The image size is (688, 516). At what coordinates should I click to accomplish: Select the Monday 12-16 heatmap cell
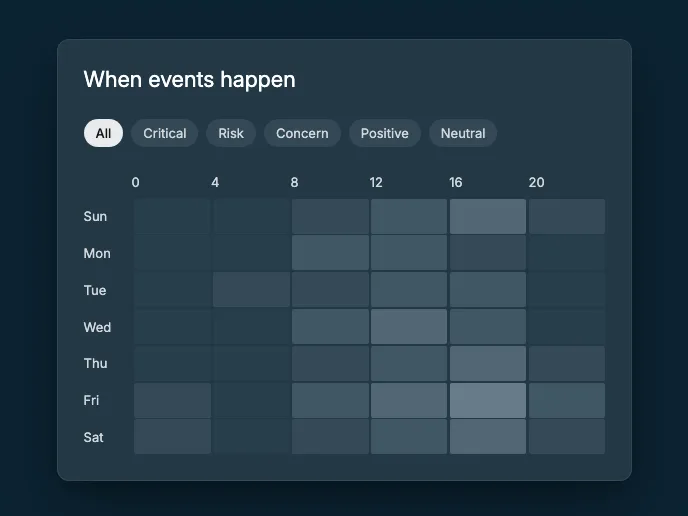(x=409, y=253)
